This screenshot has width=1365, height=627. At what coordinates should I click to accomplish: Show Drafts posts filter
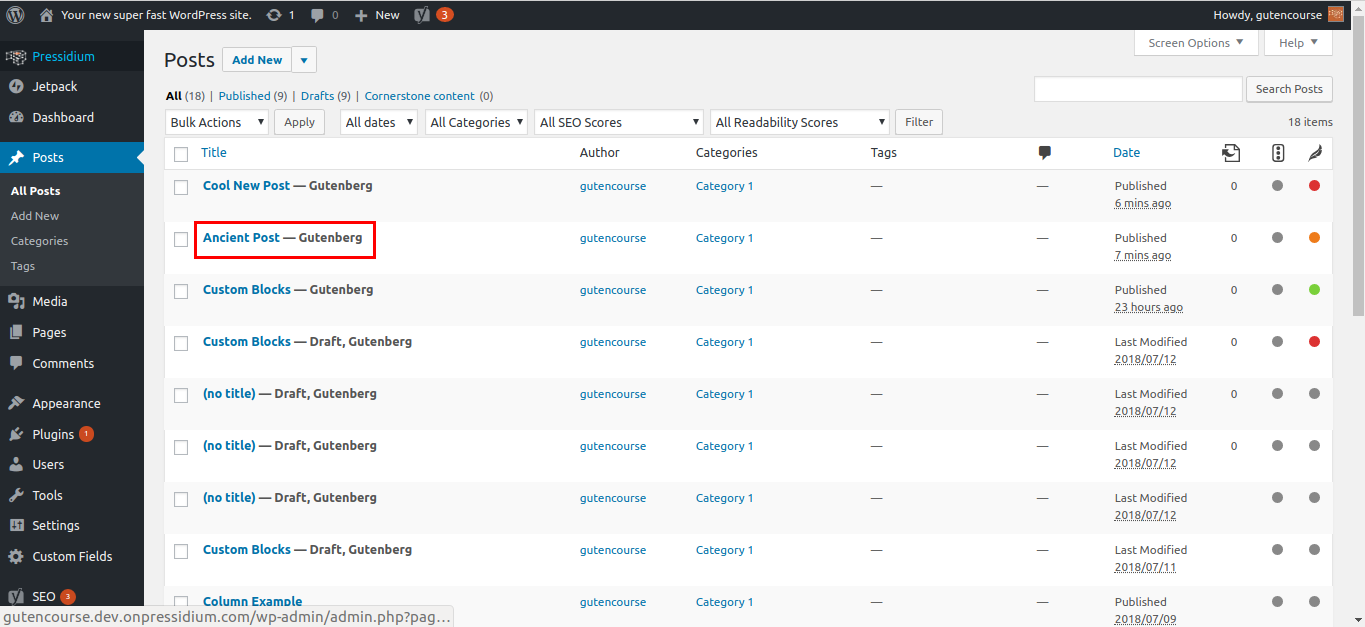(x=317, y=96)
